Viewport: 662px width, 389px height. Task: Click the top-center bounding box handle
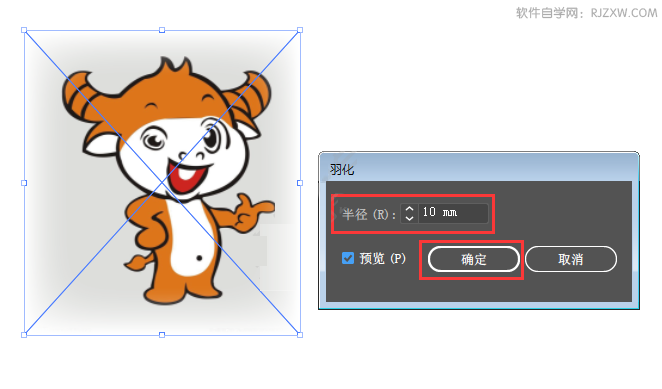point(162,30)
